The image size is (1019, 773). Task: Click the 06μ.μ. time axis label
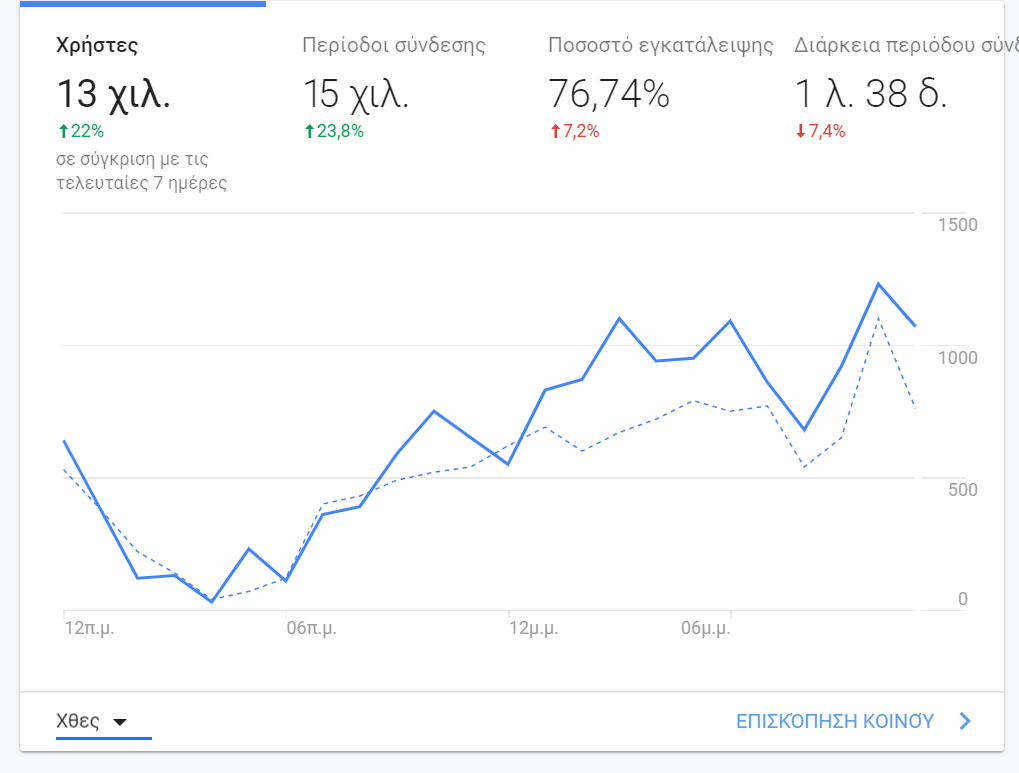tap(704, 629)
